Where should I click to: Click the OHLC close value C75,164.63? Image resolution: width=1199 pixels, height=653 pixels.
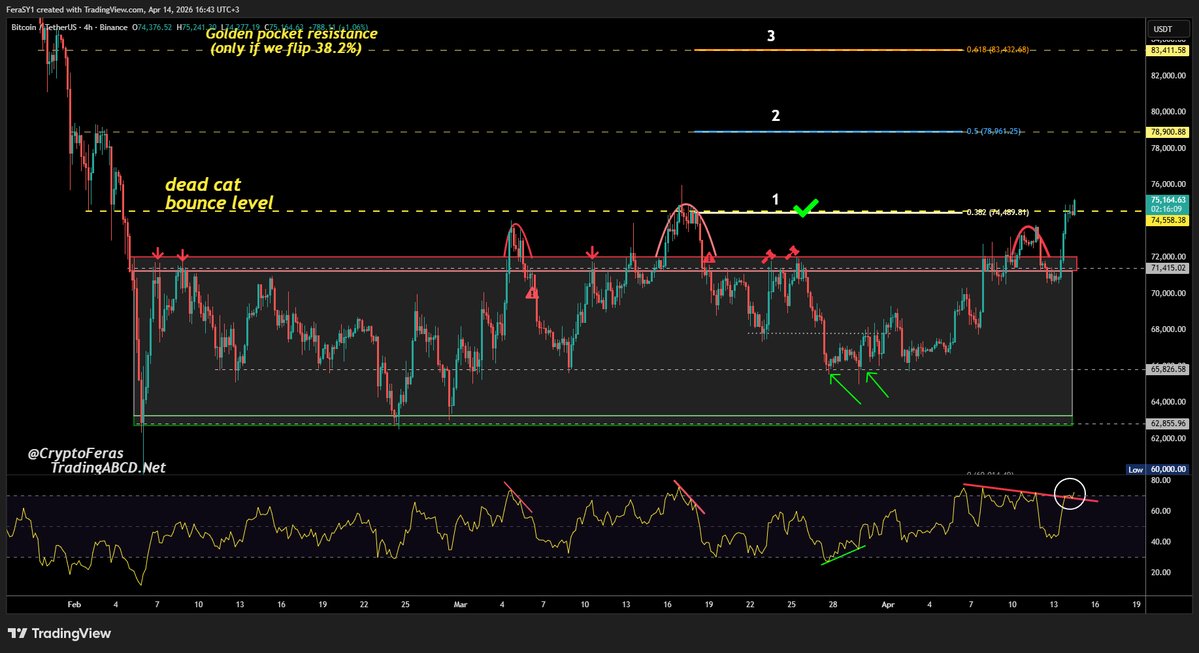284,28
